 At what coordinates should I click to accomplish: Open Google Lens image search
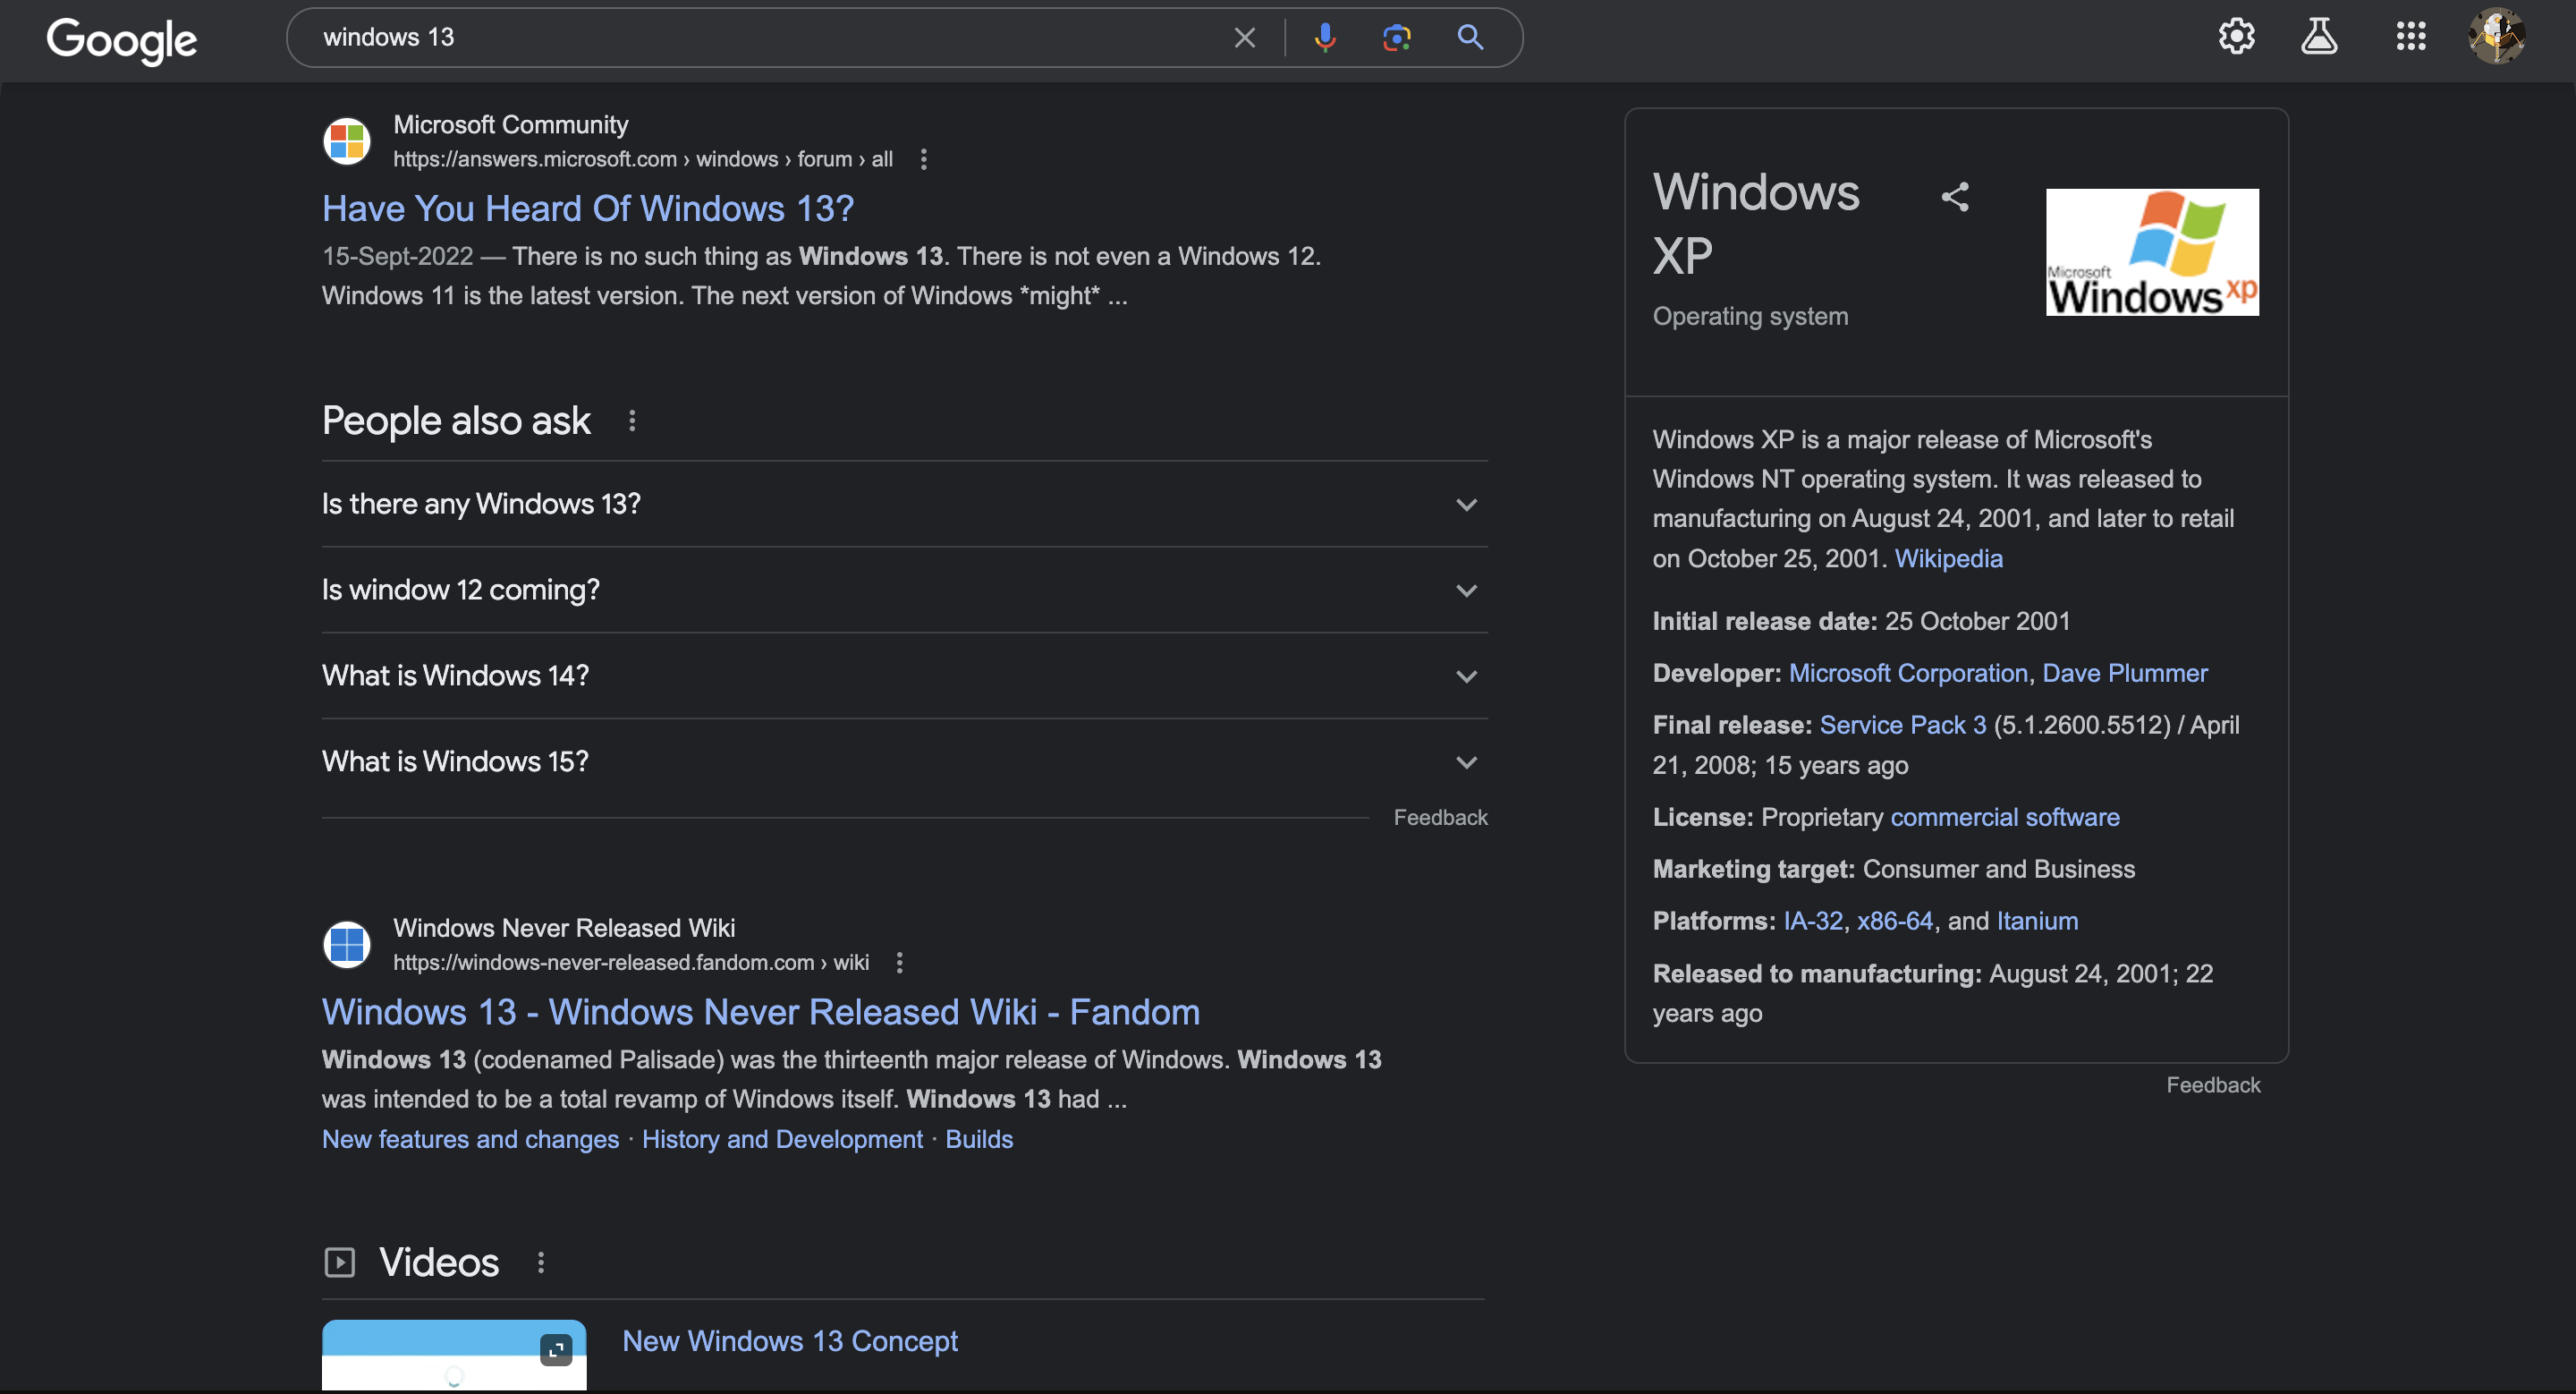tap(1396, 38)
